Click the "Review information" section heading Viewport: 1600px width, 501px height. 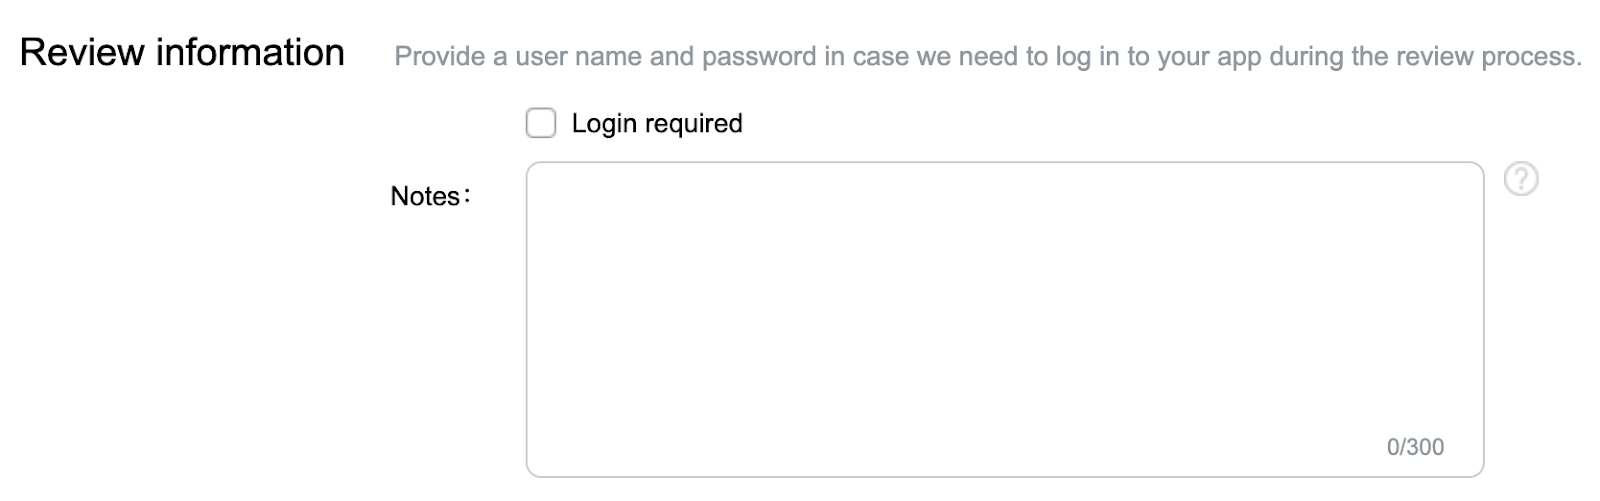tap(182, 52)
